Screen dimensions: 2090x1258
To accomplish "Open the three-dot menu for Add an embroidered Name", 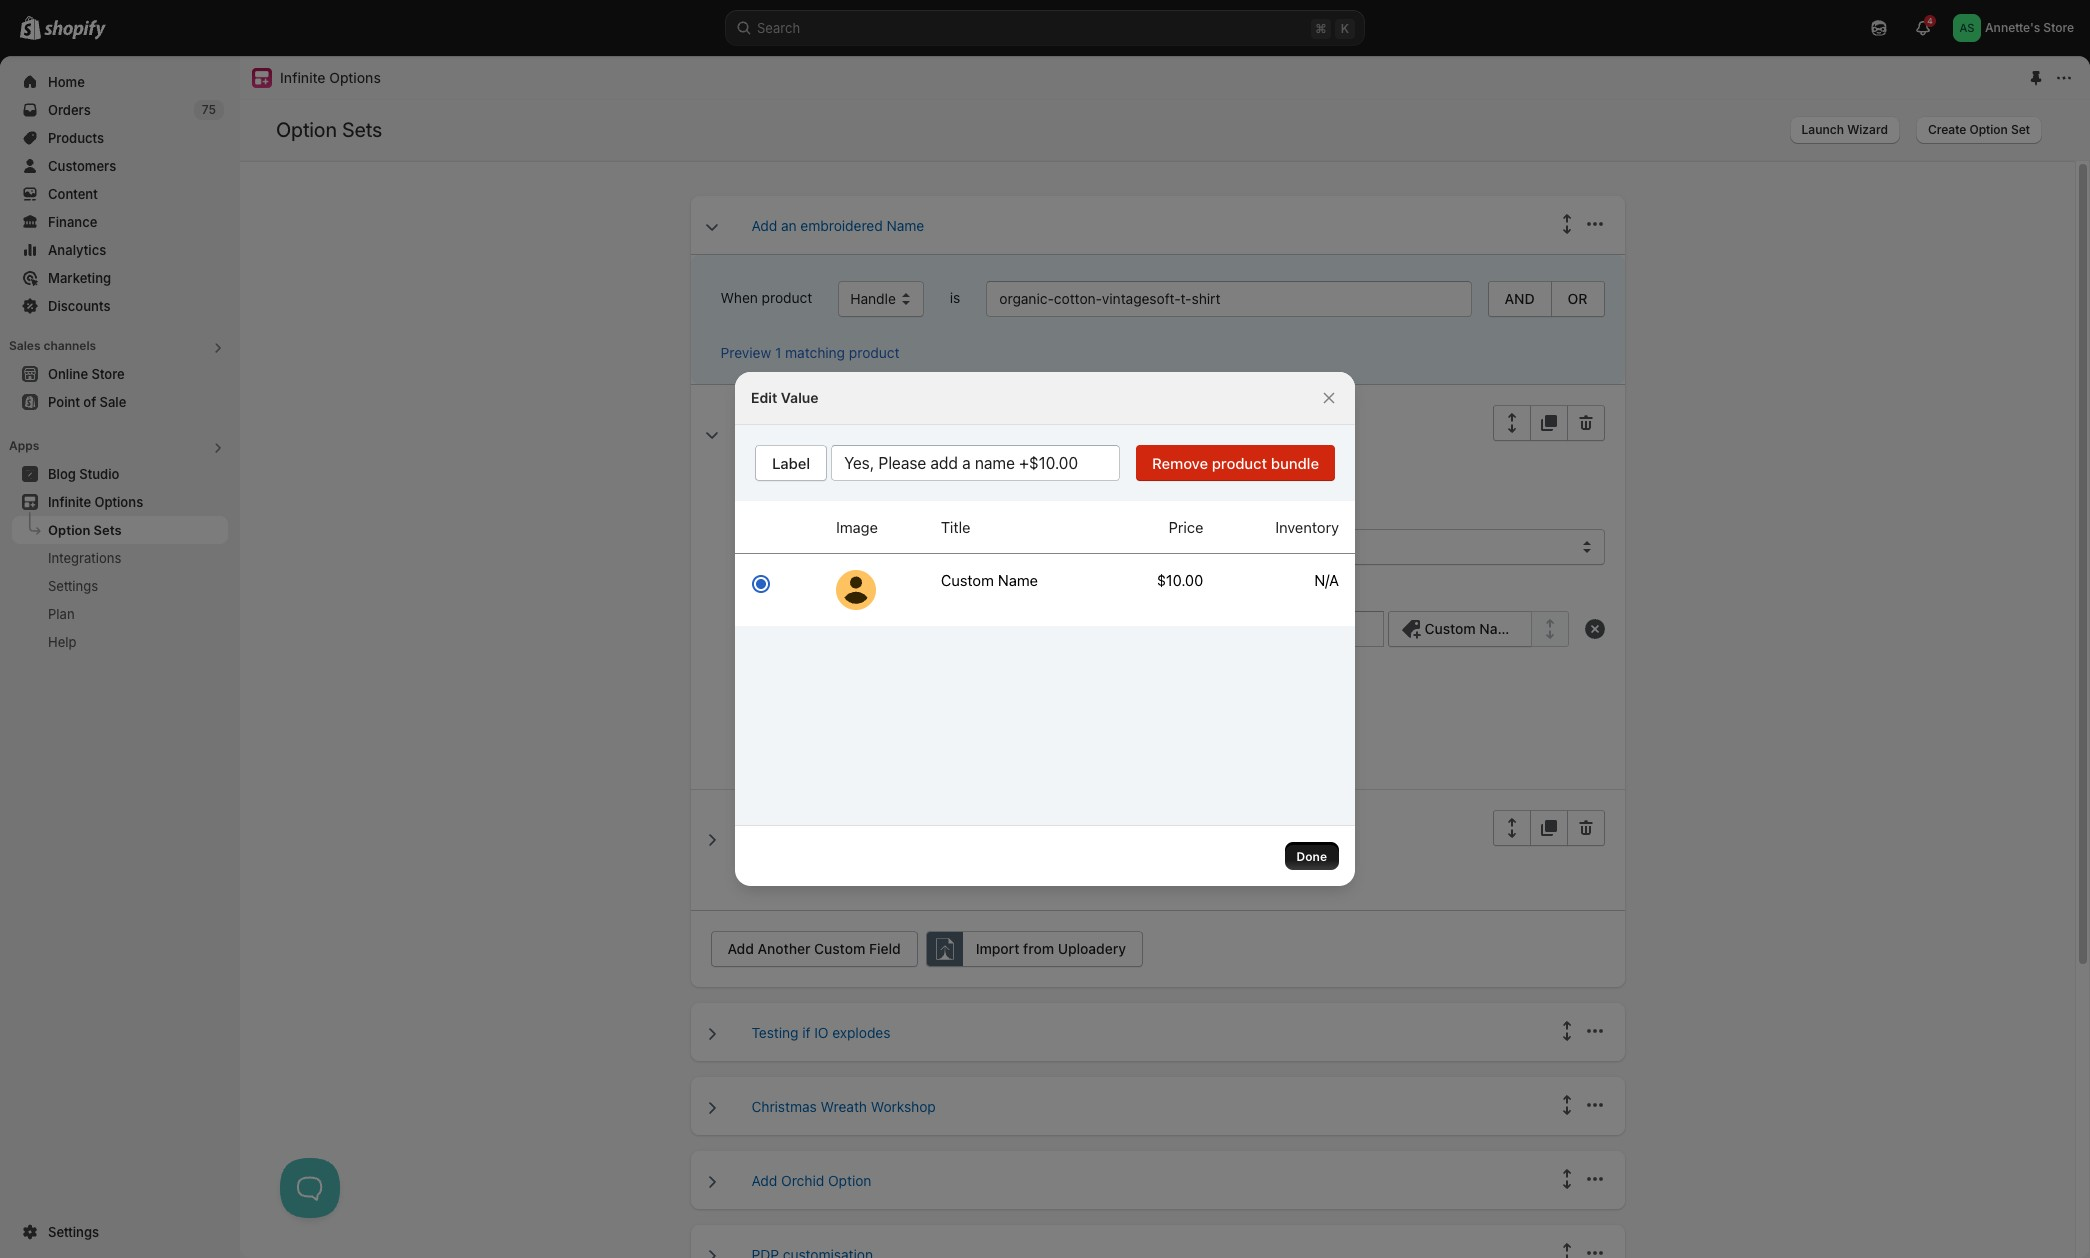I will [x=1595, y=225].
